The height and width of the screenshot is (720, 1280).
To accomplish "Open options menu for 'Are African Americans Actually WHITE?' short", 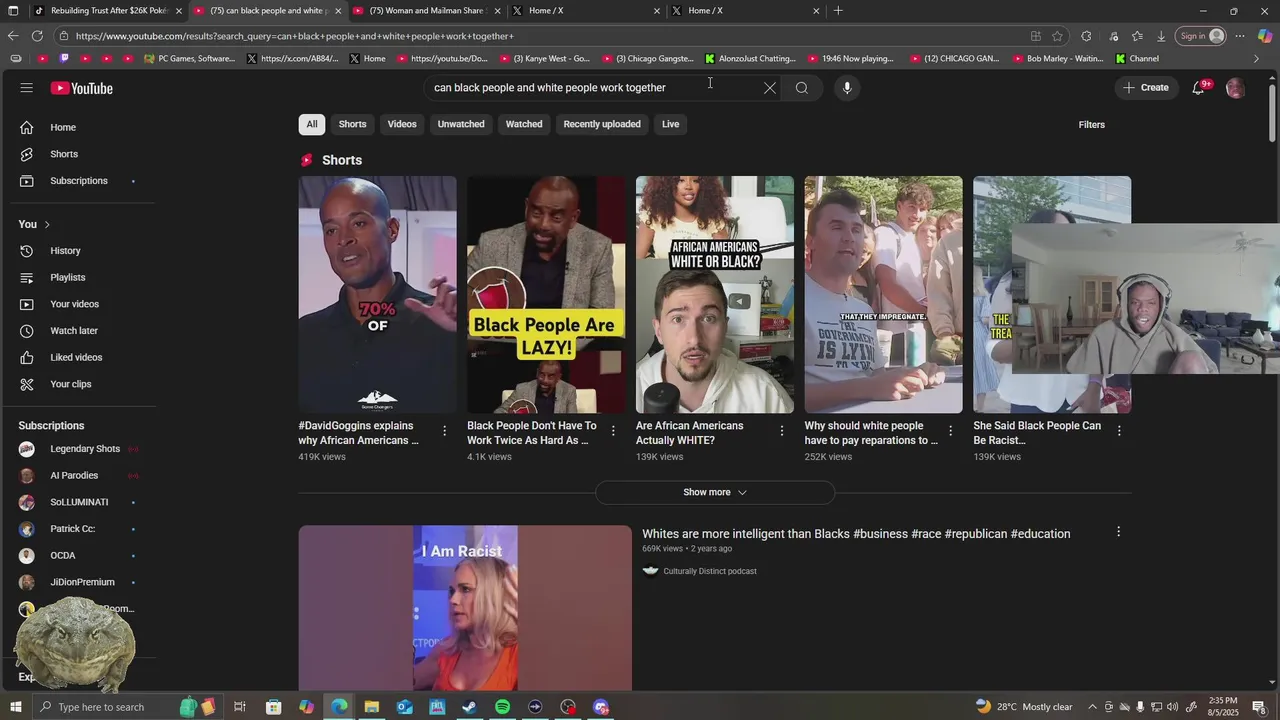I will [x=782, y=431].
